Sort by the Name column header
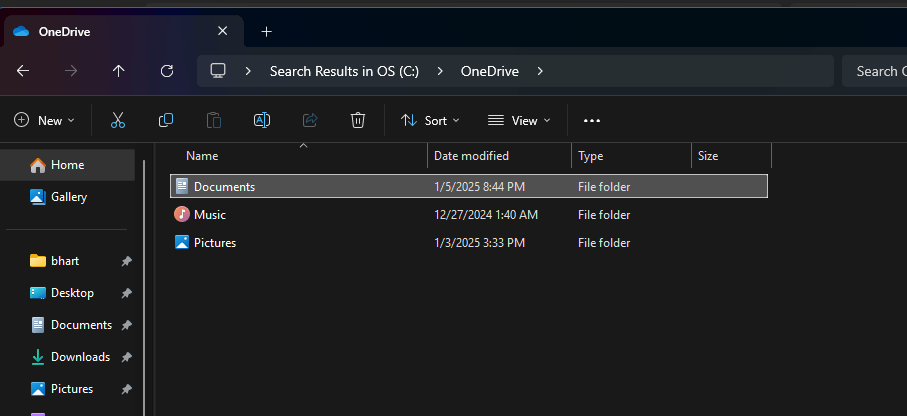The image size is (907, 416). pyautogui.click(x=298, y=156)
